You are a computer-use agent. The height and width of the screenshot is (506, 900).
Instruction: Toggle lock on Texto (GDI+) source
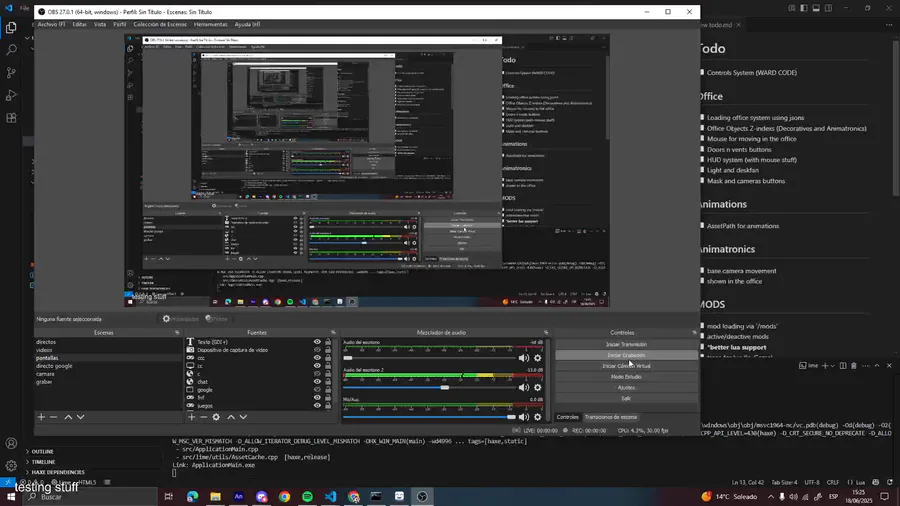(x=328, y=342)
